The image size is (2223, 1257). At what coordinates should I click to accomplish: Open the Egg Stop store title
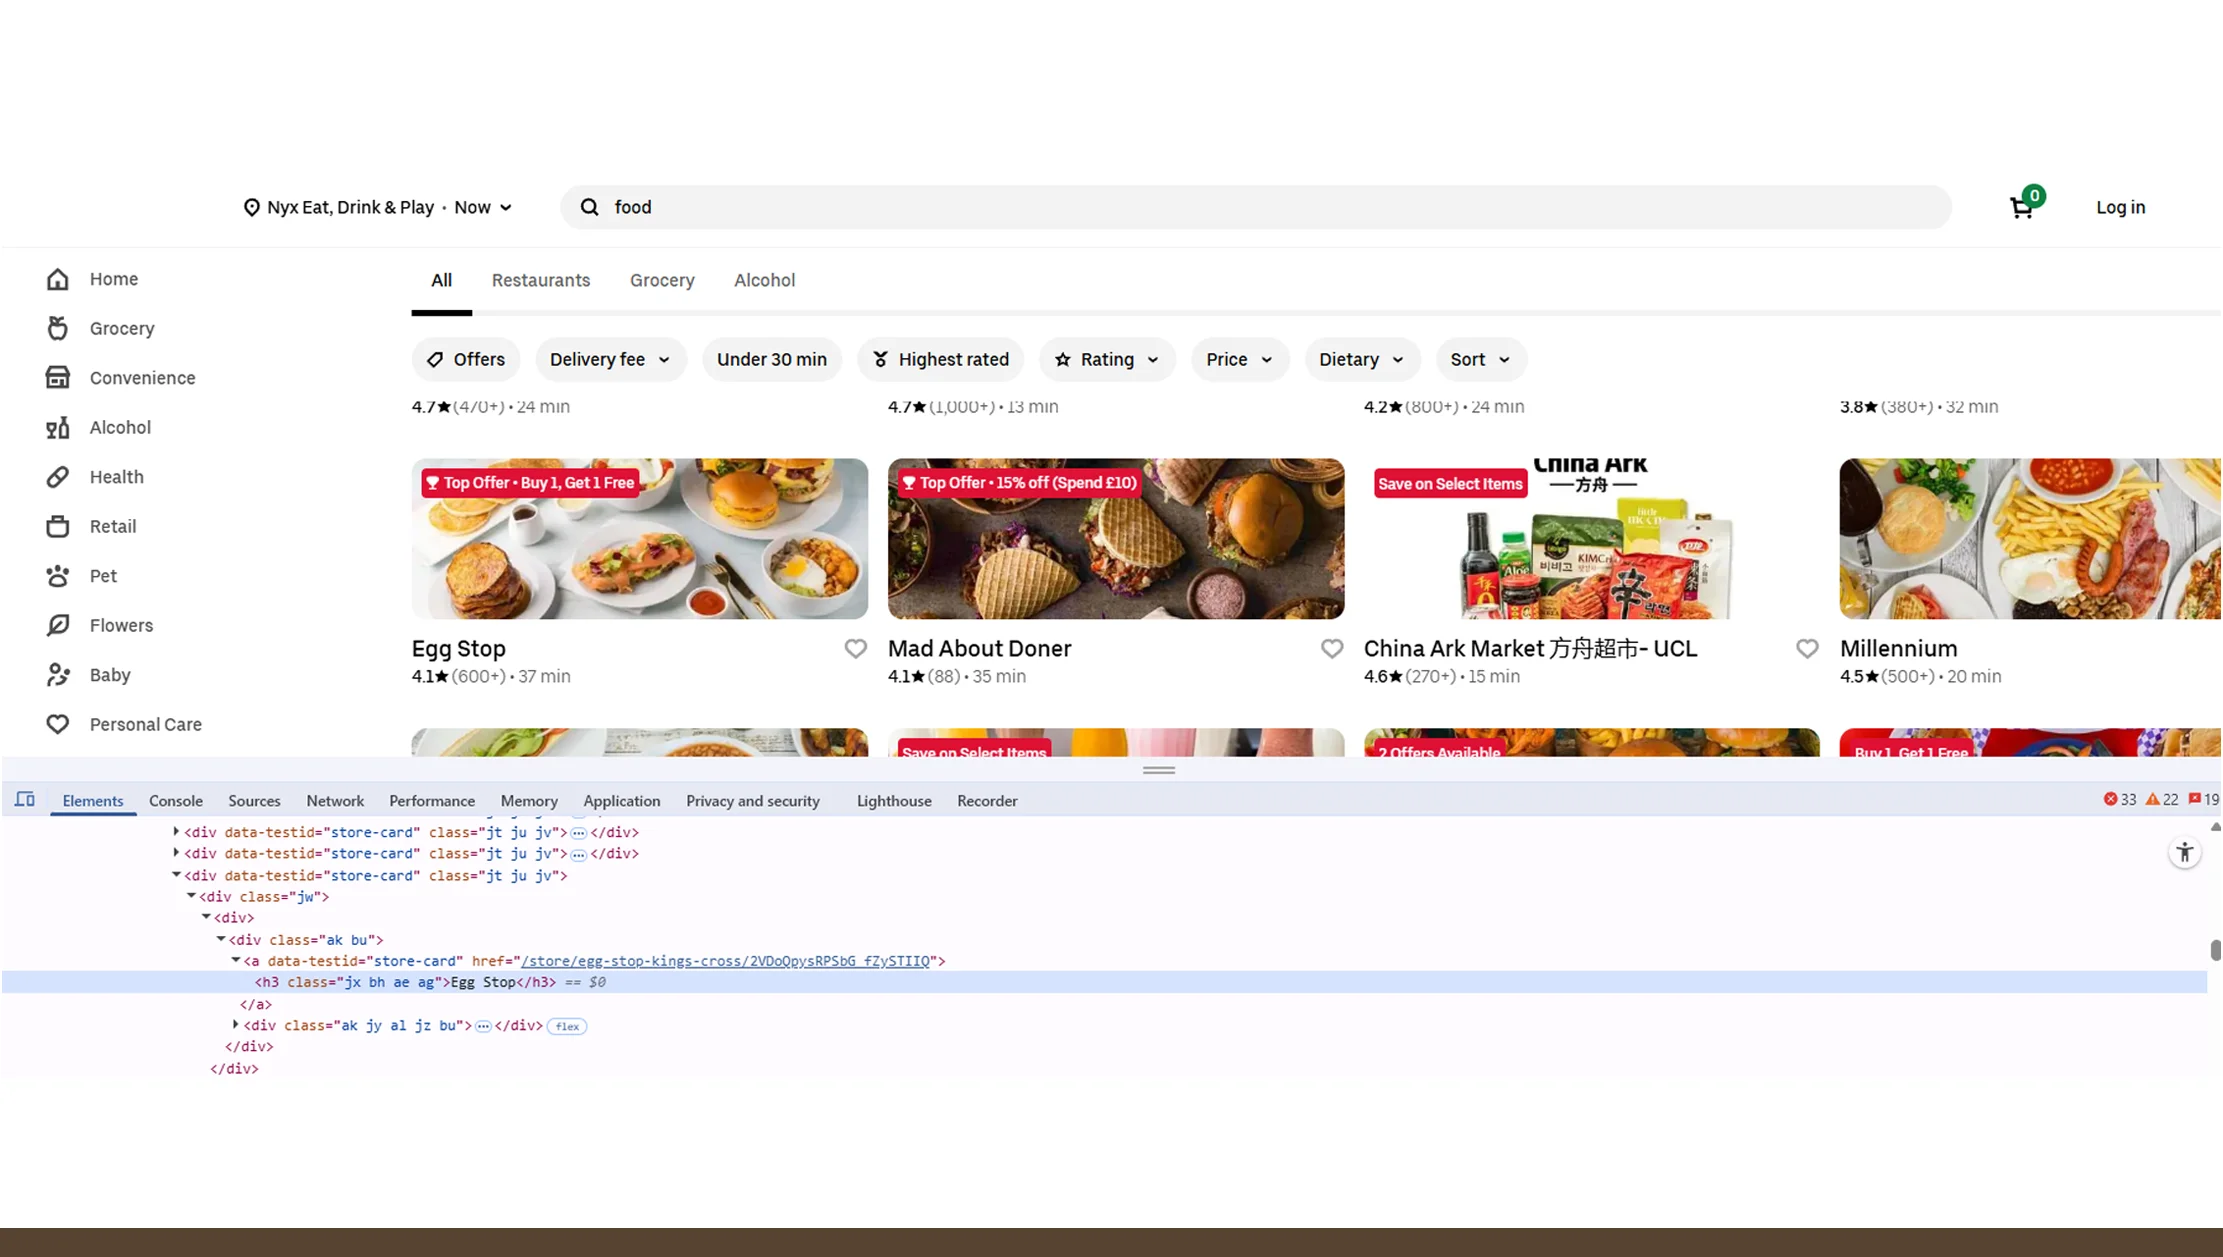coord(459,649)
